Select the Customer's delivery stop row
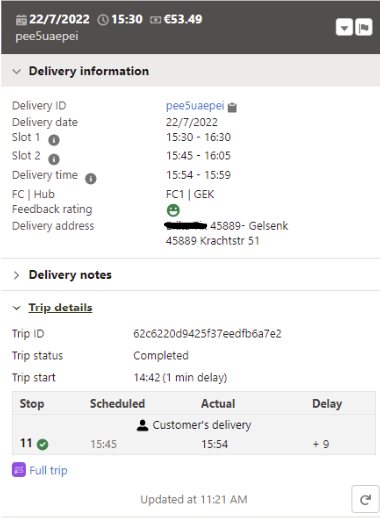 [x=194, y=435]
